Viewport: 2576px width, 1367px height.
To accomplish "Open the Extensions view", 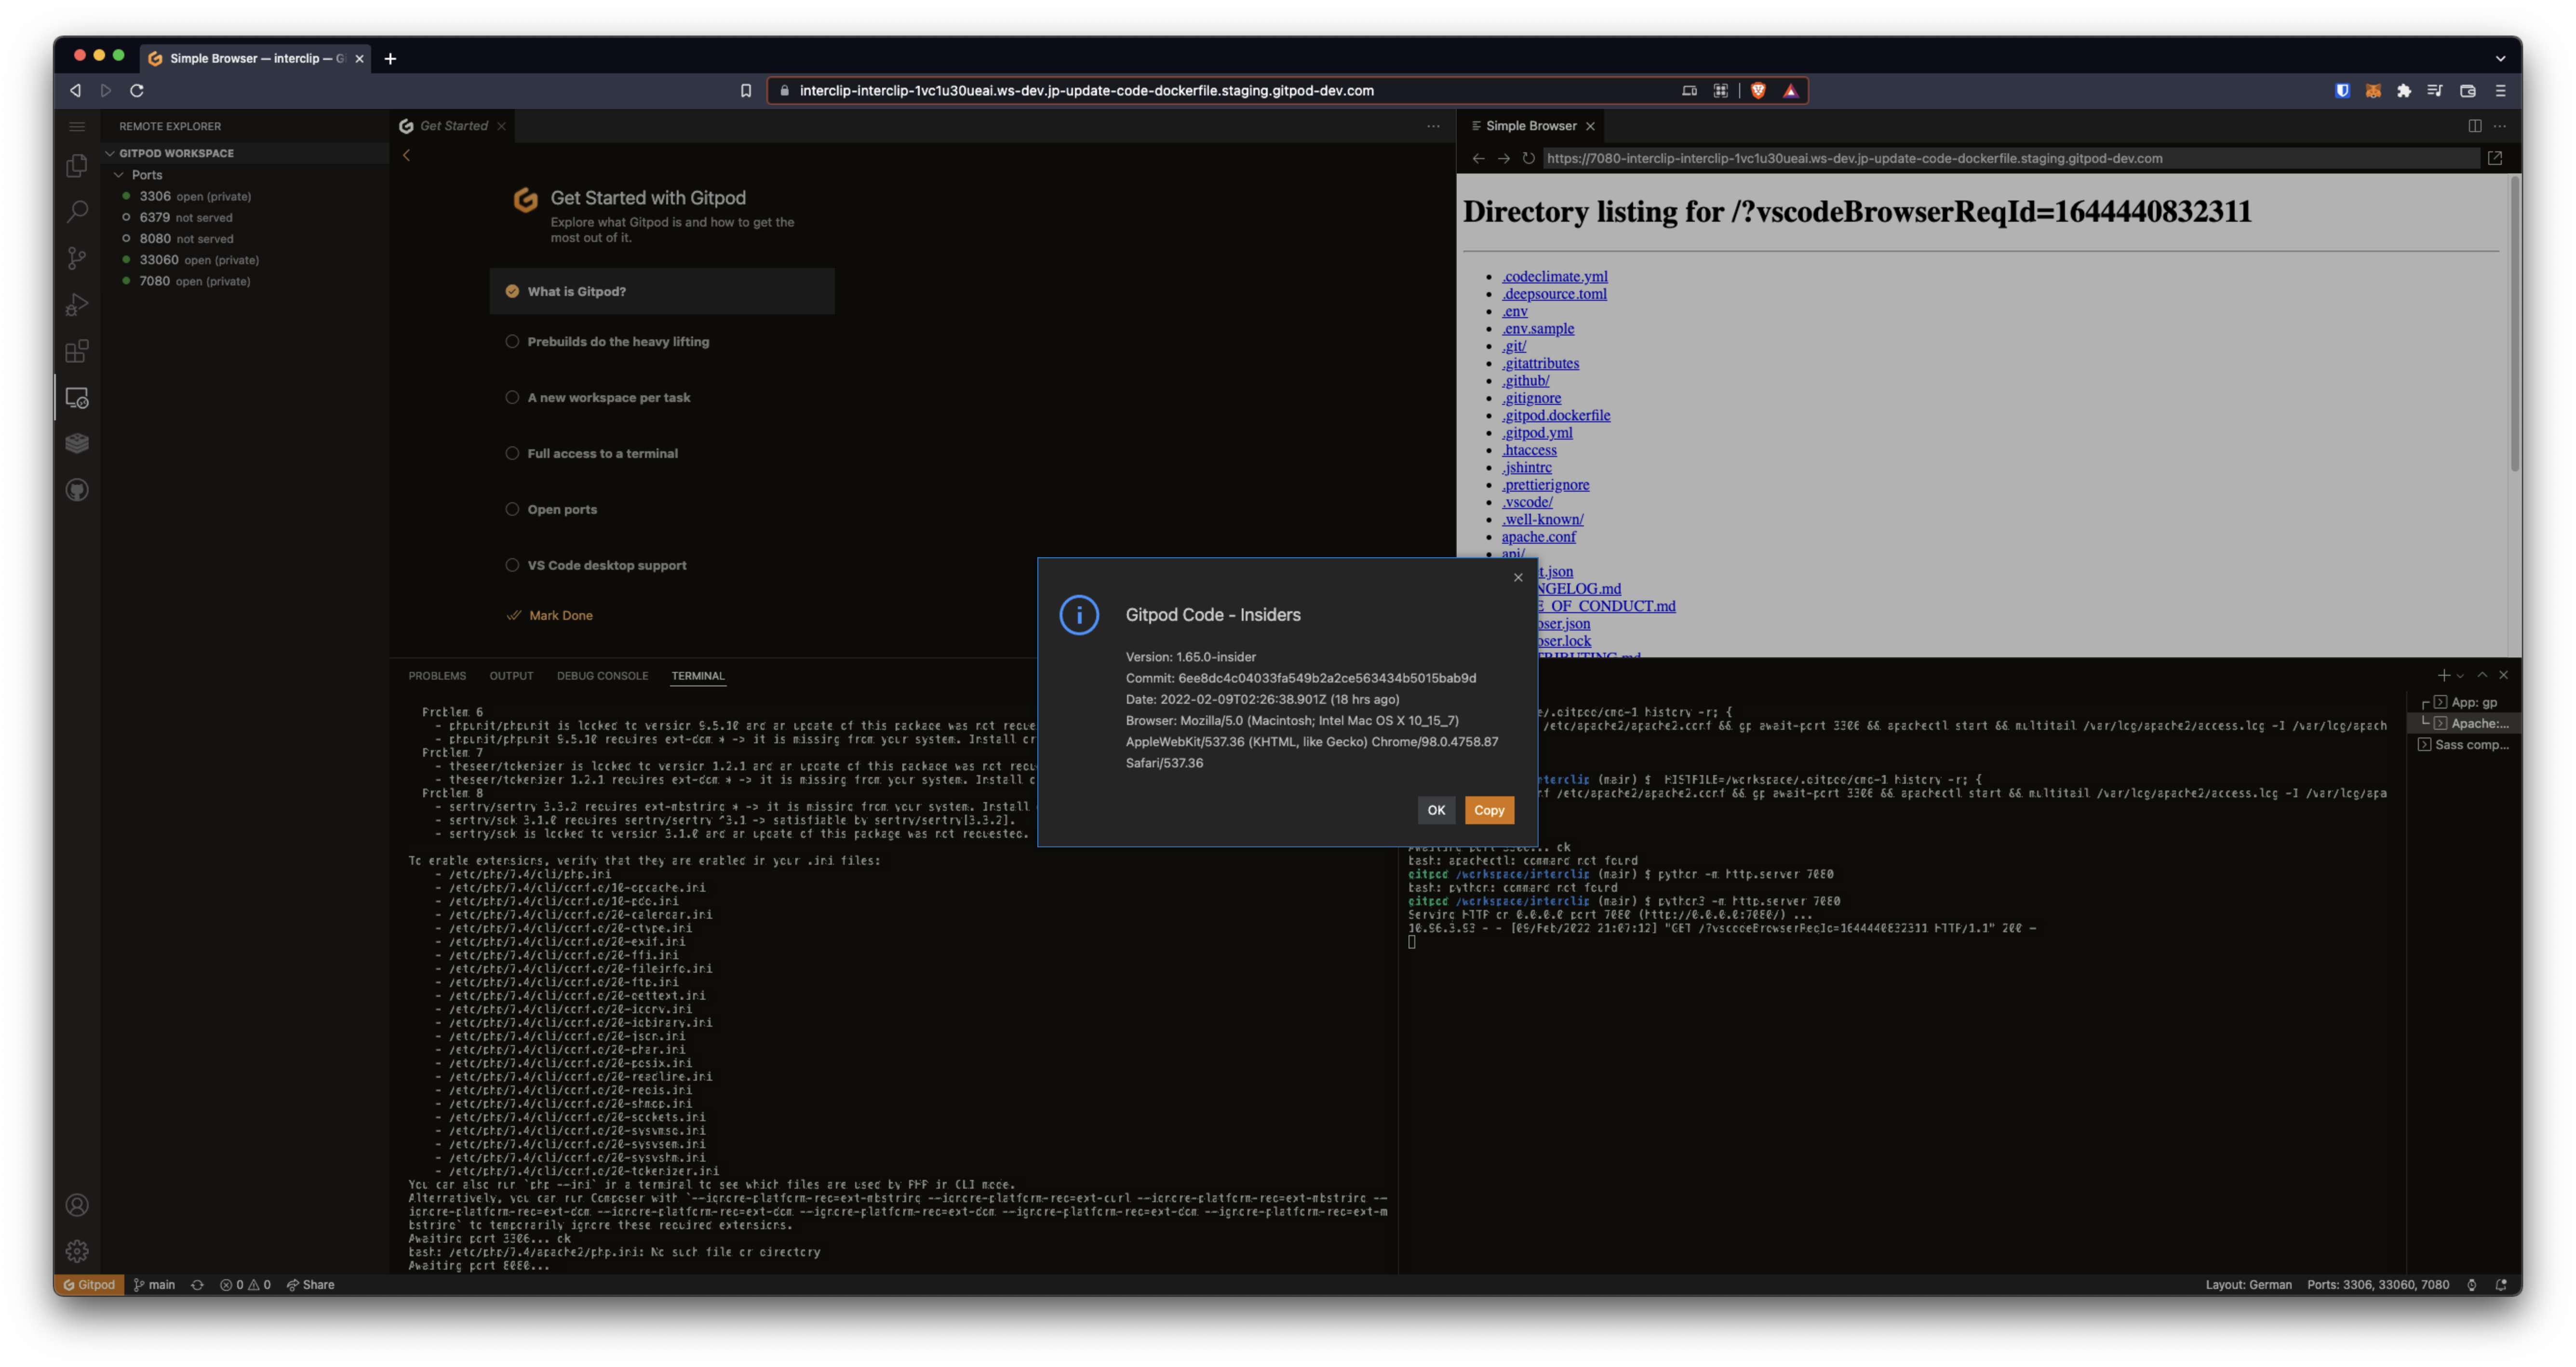I will (77, 351).
